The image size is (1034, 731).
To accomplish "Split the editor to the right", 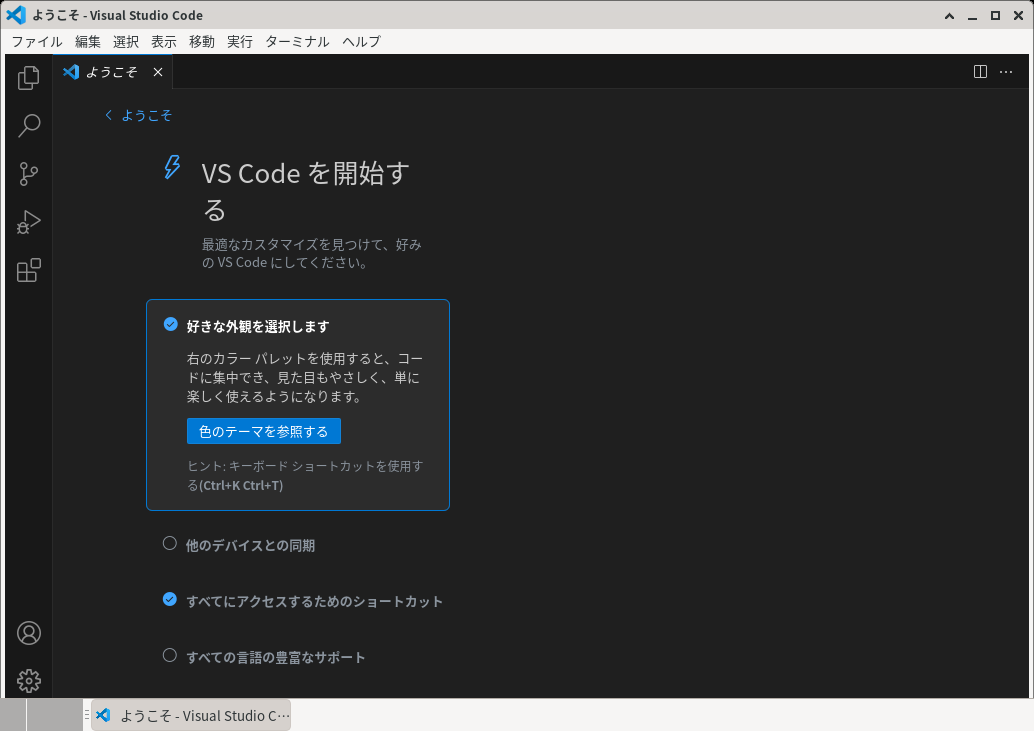I will (981, 72).
